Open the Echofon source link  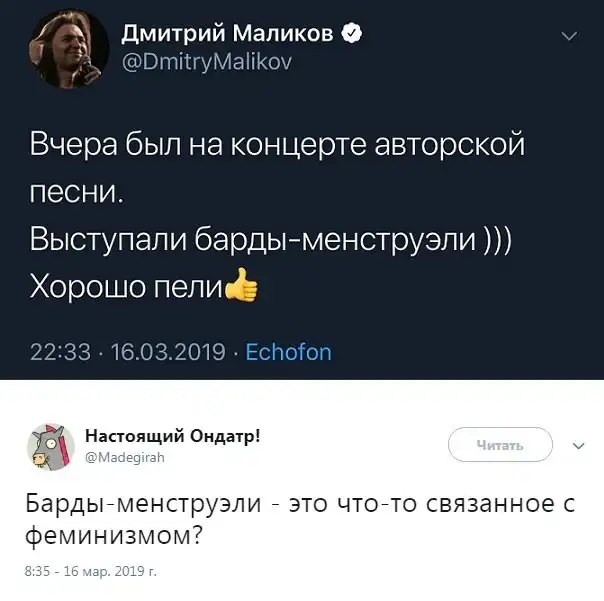pyautogui.click(x=288, y=352)
